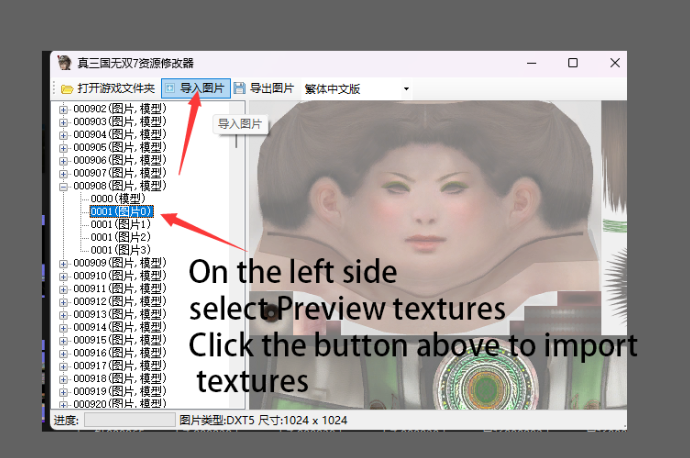690x458 pixels.
Task: Select row 000917(图片,模型)
Action: coord(120,366)
